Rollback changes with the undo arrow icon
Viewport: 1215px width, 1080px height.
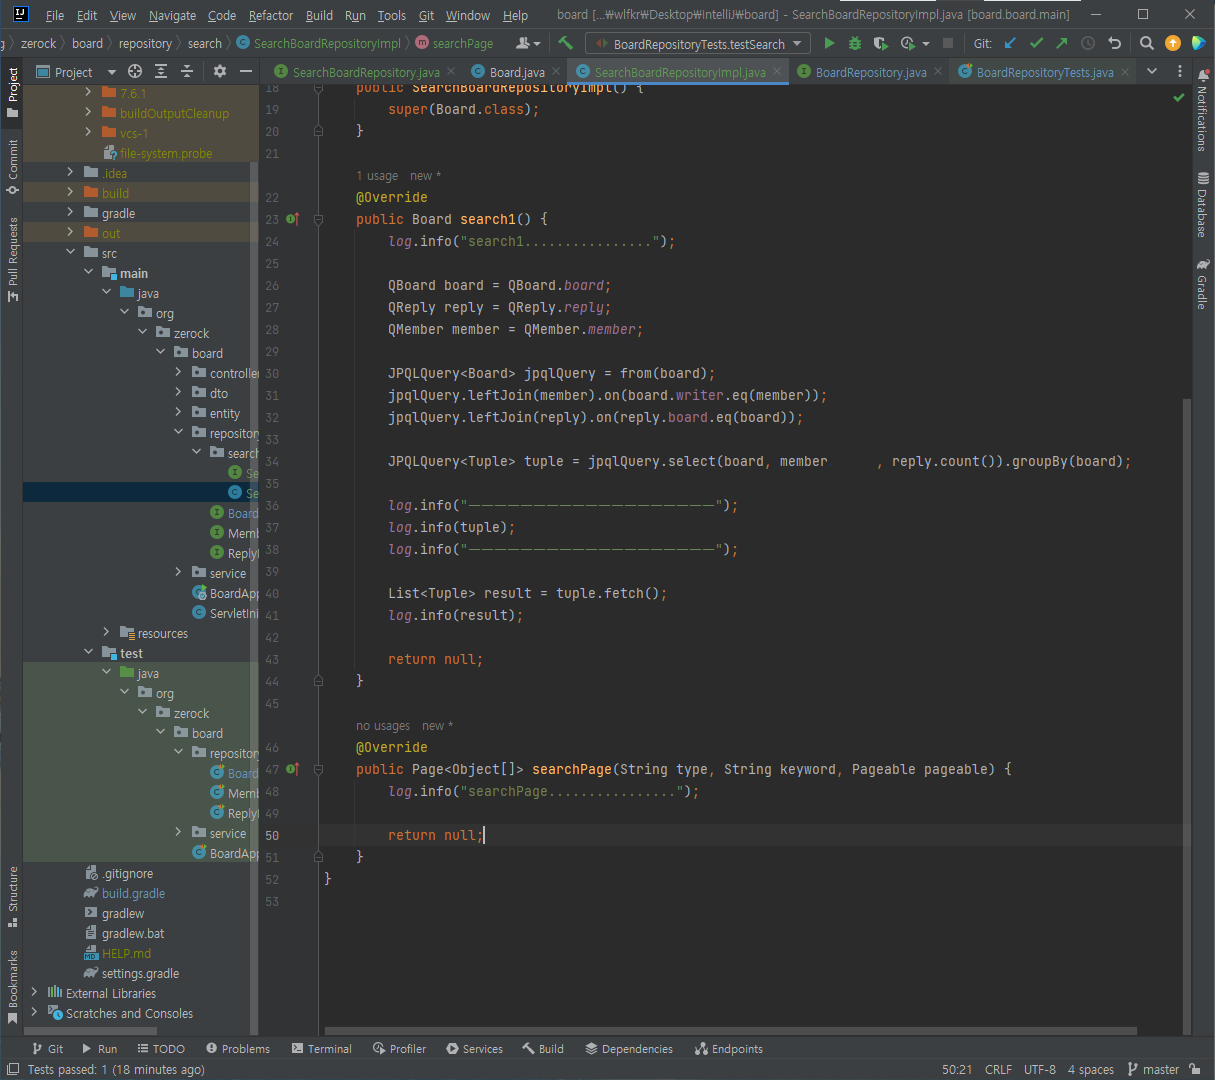(1115, 43)
